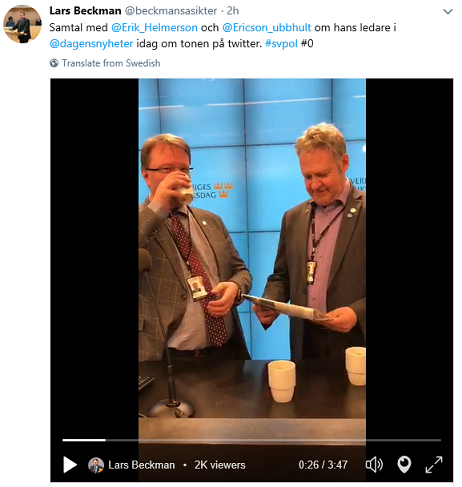Seek to the middle of the video progress bar
Screen dimensions: 462x487
[252, 440]
